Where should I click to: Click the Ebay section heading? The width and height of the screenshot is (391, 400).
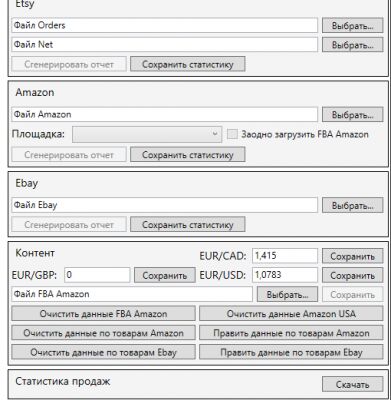coord(27,183)
